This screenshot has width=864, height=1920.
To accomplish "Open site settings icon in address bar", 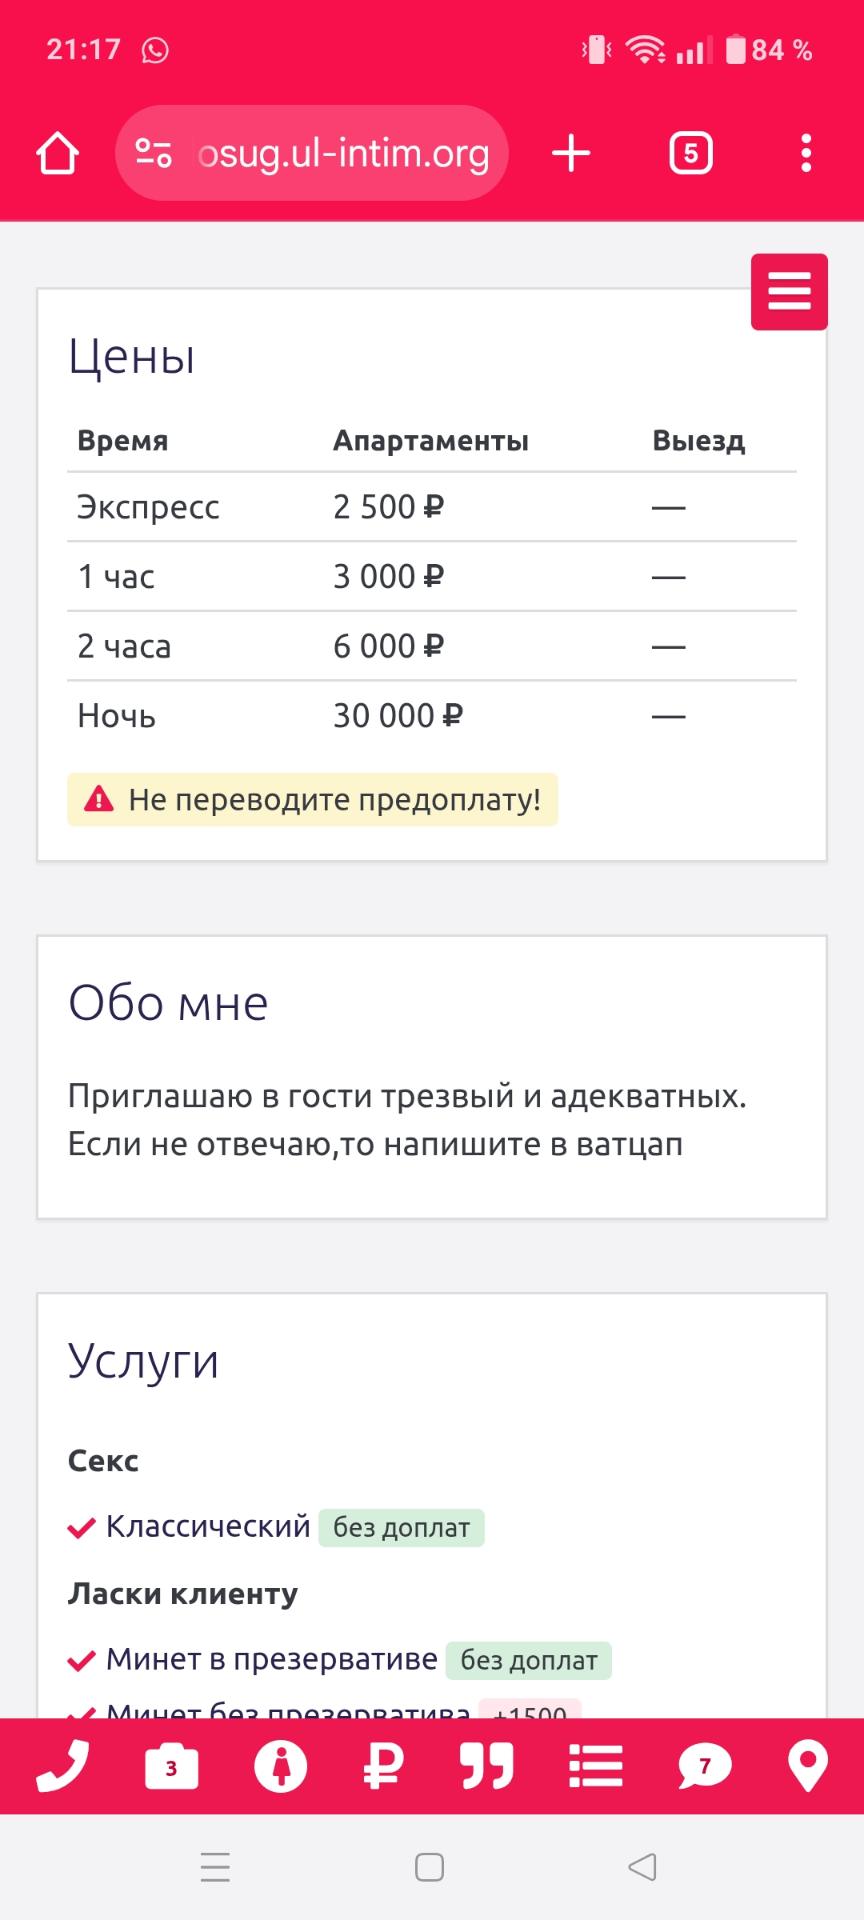I will [x=153, y=153].
